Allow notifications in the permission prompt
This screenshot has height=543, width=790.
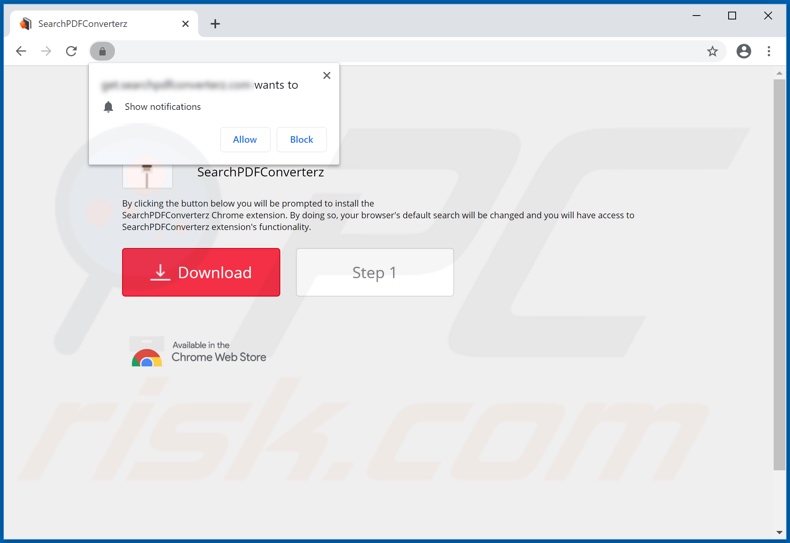tap(245, 140)
